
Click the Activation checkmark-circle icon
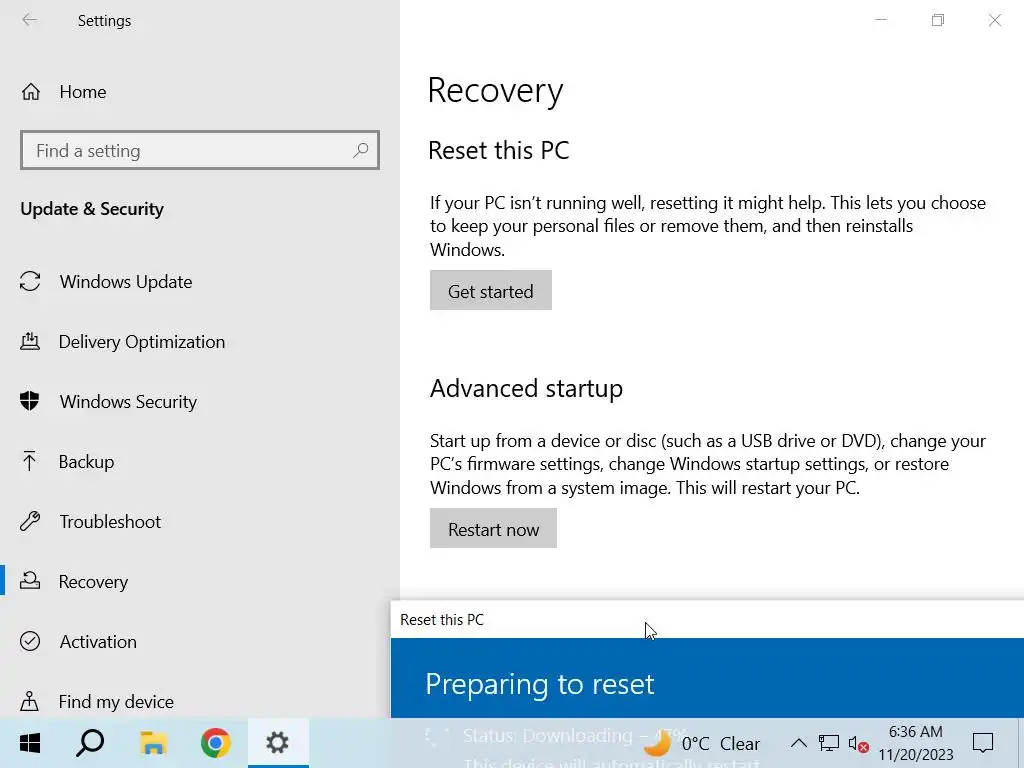pos(30,641)
